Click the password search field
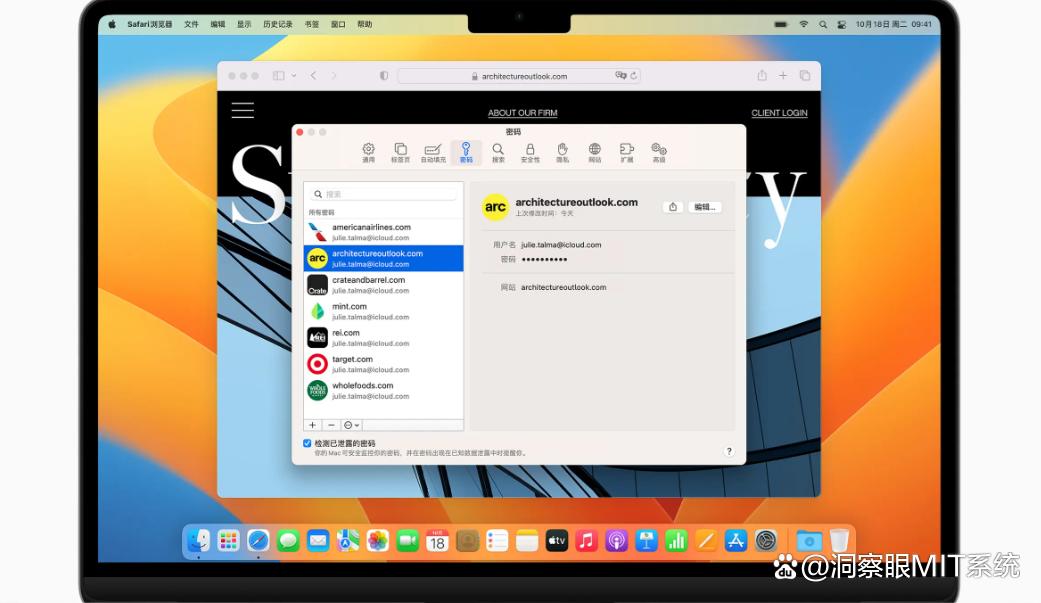Viewport: 1041px width, 603px height. click(x=384, y=194)
